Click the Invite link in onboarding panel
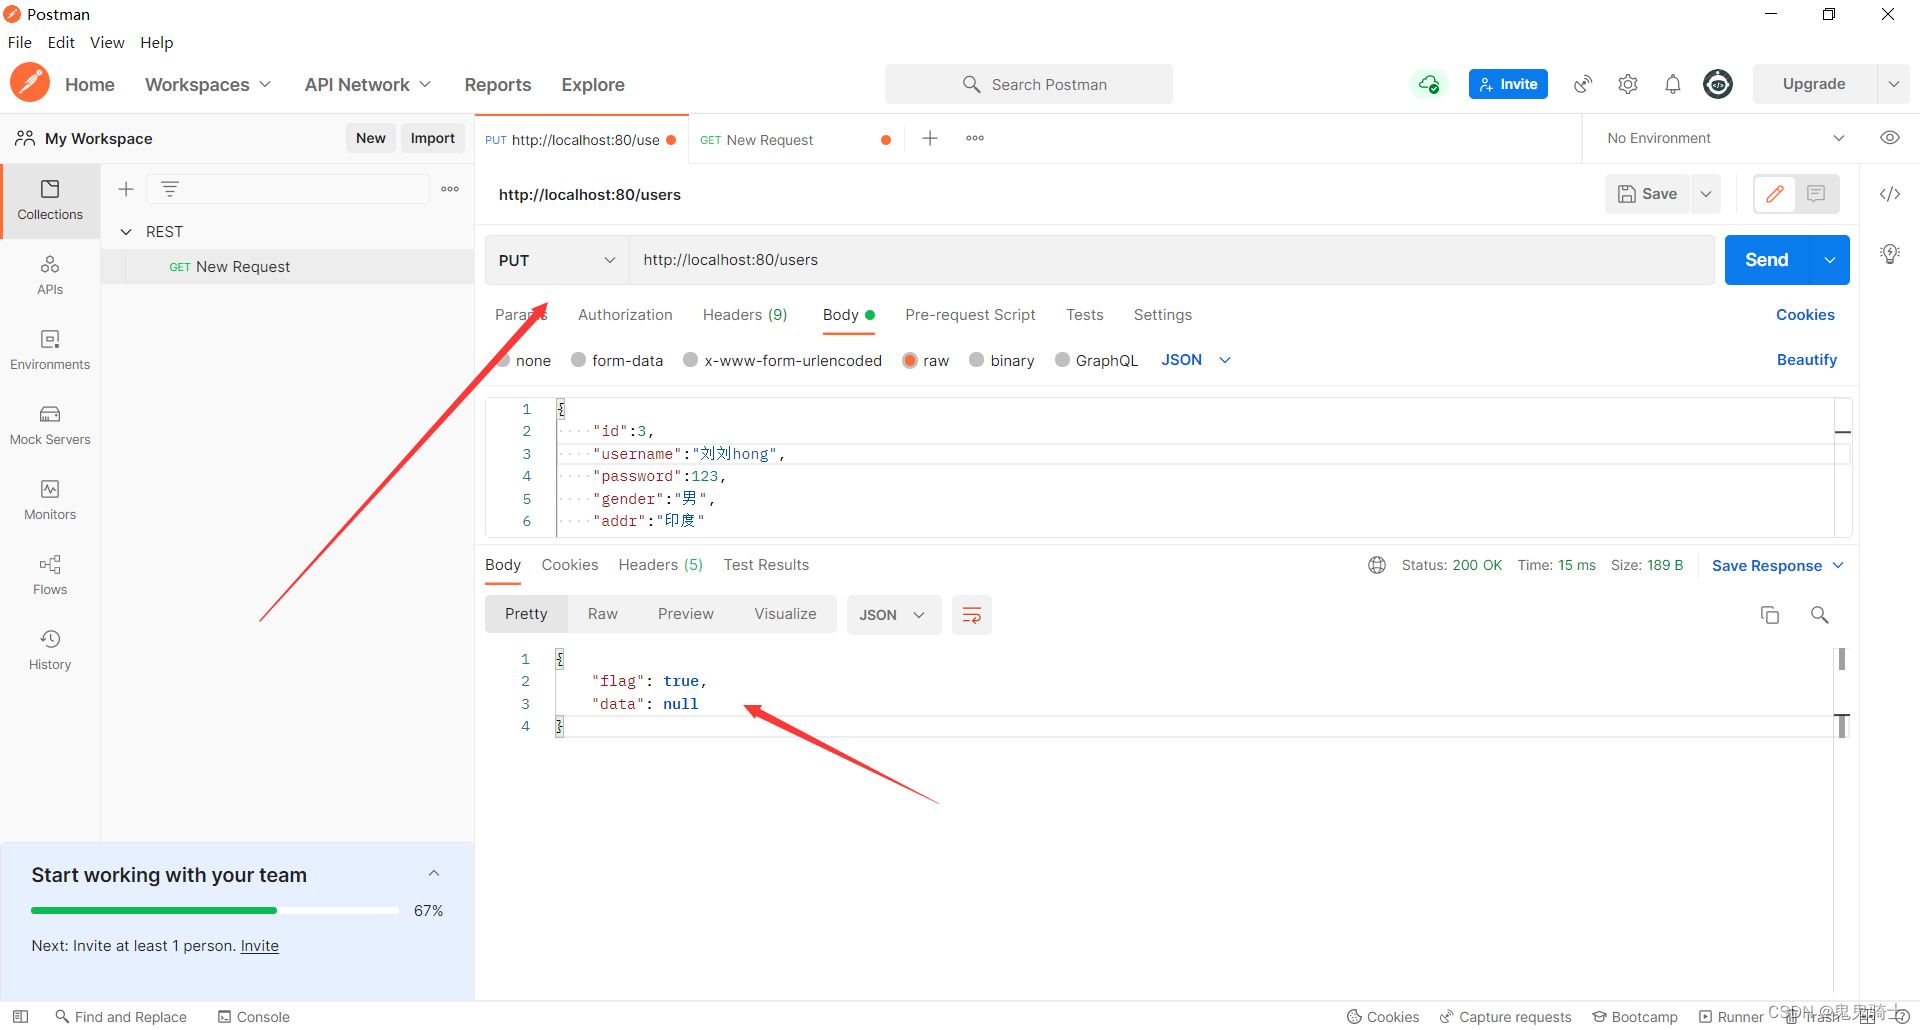 [x=260, y=946]
